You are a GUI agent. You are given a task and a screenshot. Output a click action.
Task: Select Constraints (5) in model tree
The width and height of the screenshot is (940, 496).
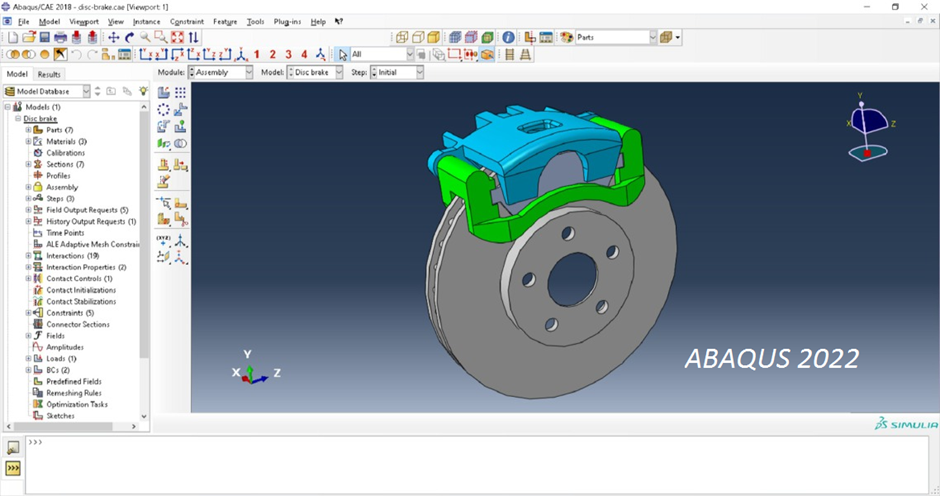[x=70, y=313]
